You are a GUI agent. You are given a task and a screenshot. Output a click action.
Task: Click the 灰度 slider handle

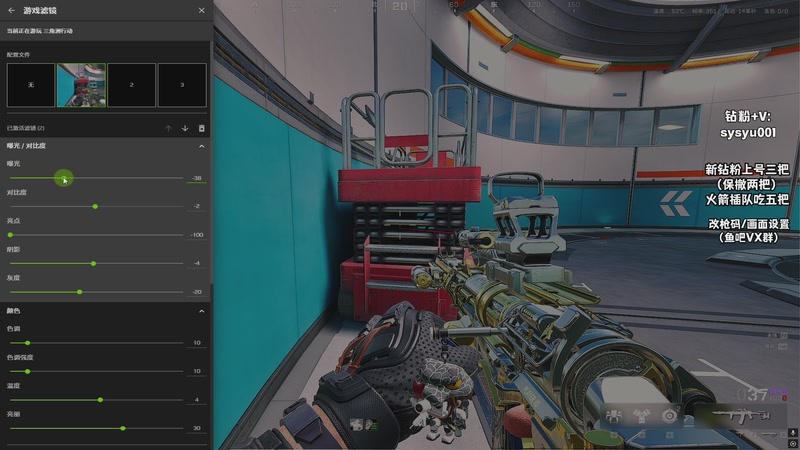point(80,292)
